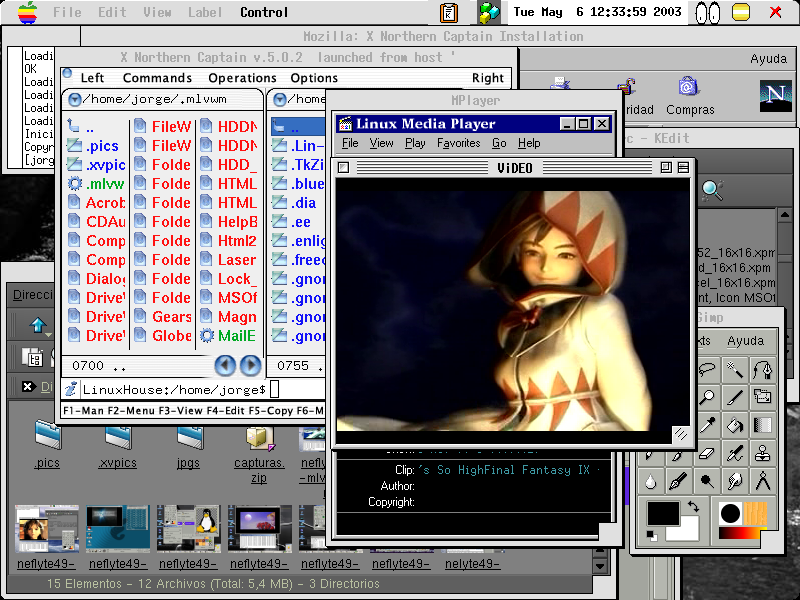Open the Control menu in top bar
800x600 pixels.
(264, 12)
